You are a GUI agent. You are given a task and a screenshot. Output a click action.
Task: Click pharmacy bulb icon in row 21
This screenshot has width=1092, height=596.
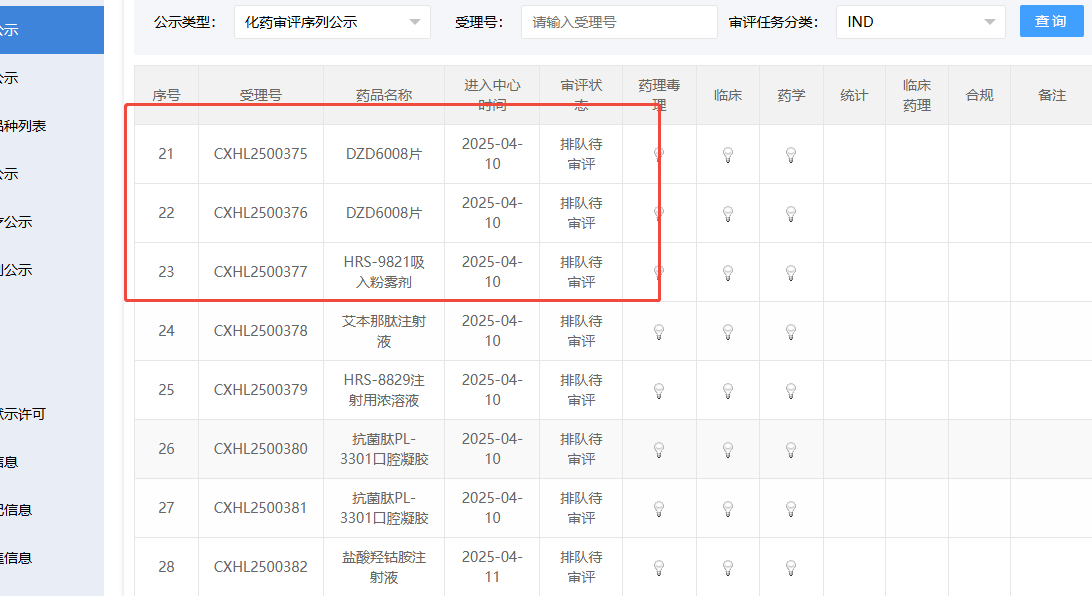tap(791, 155)
